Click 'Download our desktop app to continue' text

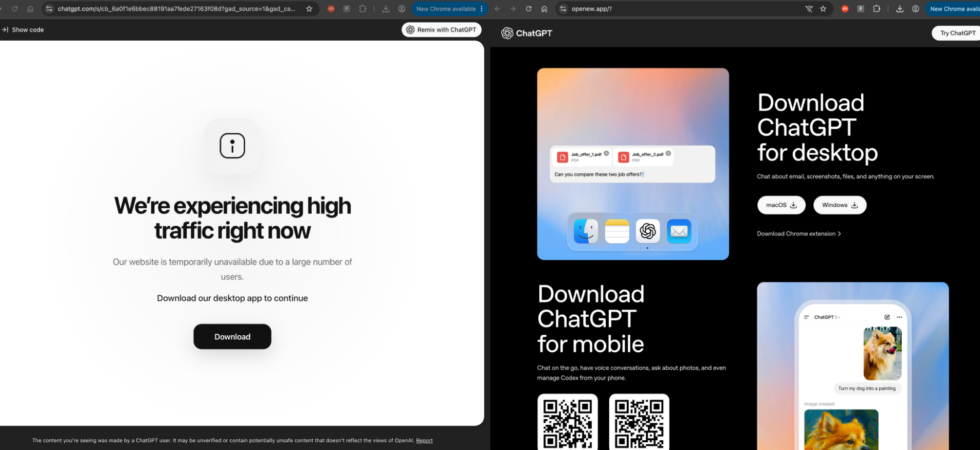[232, 298]
